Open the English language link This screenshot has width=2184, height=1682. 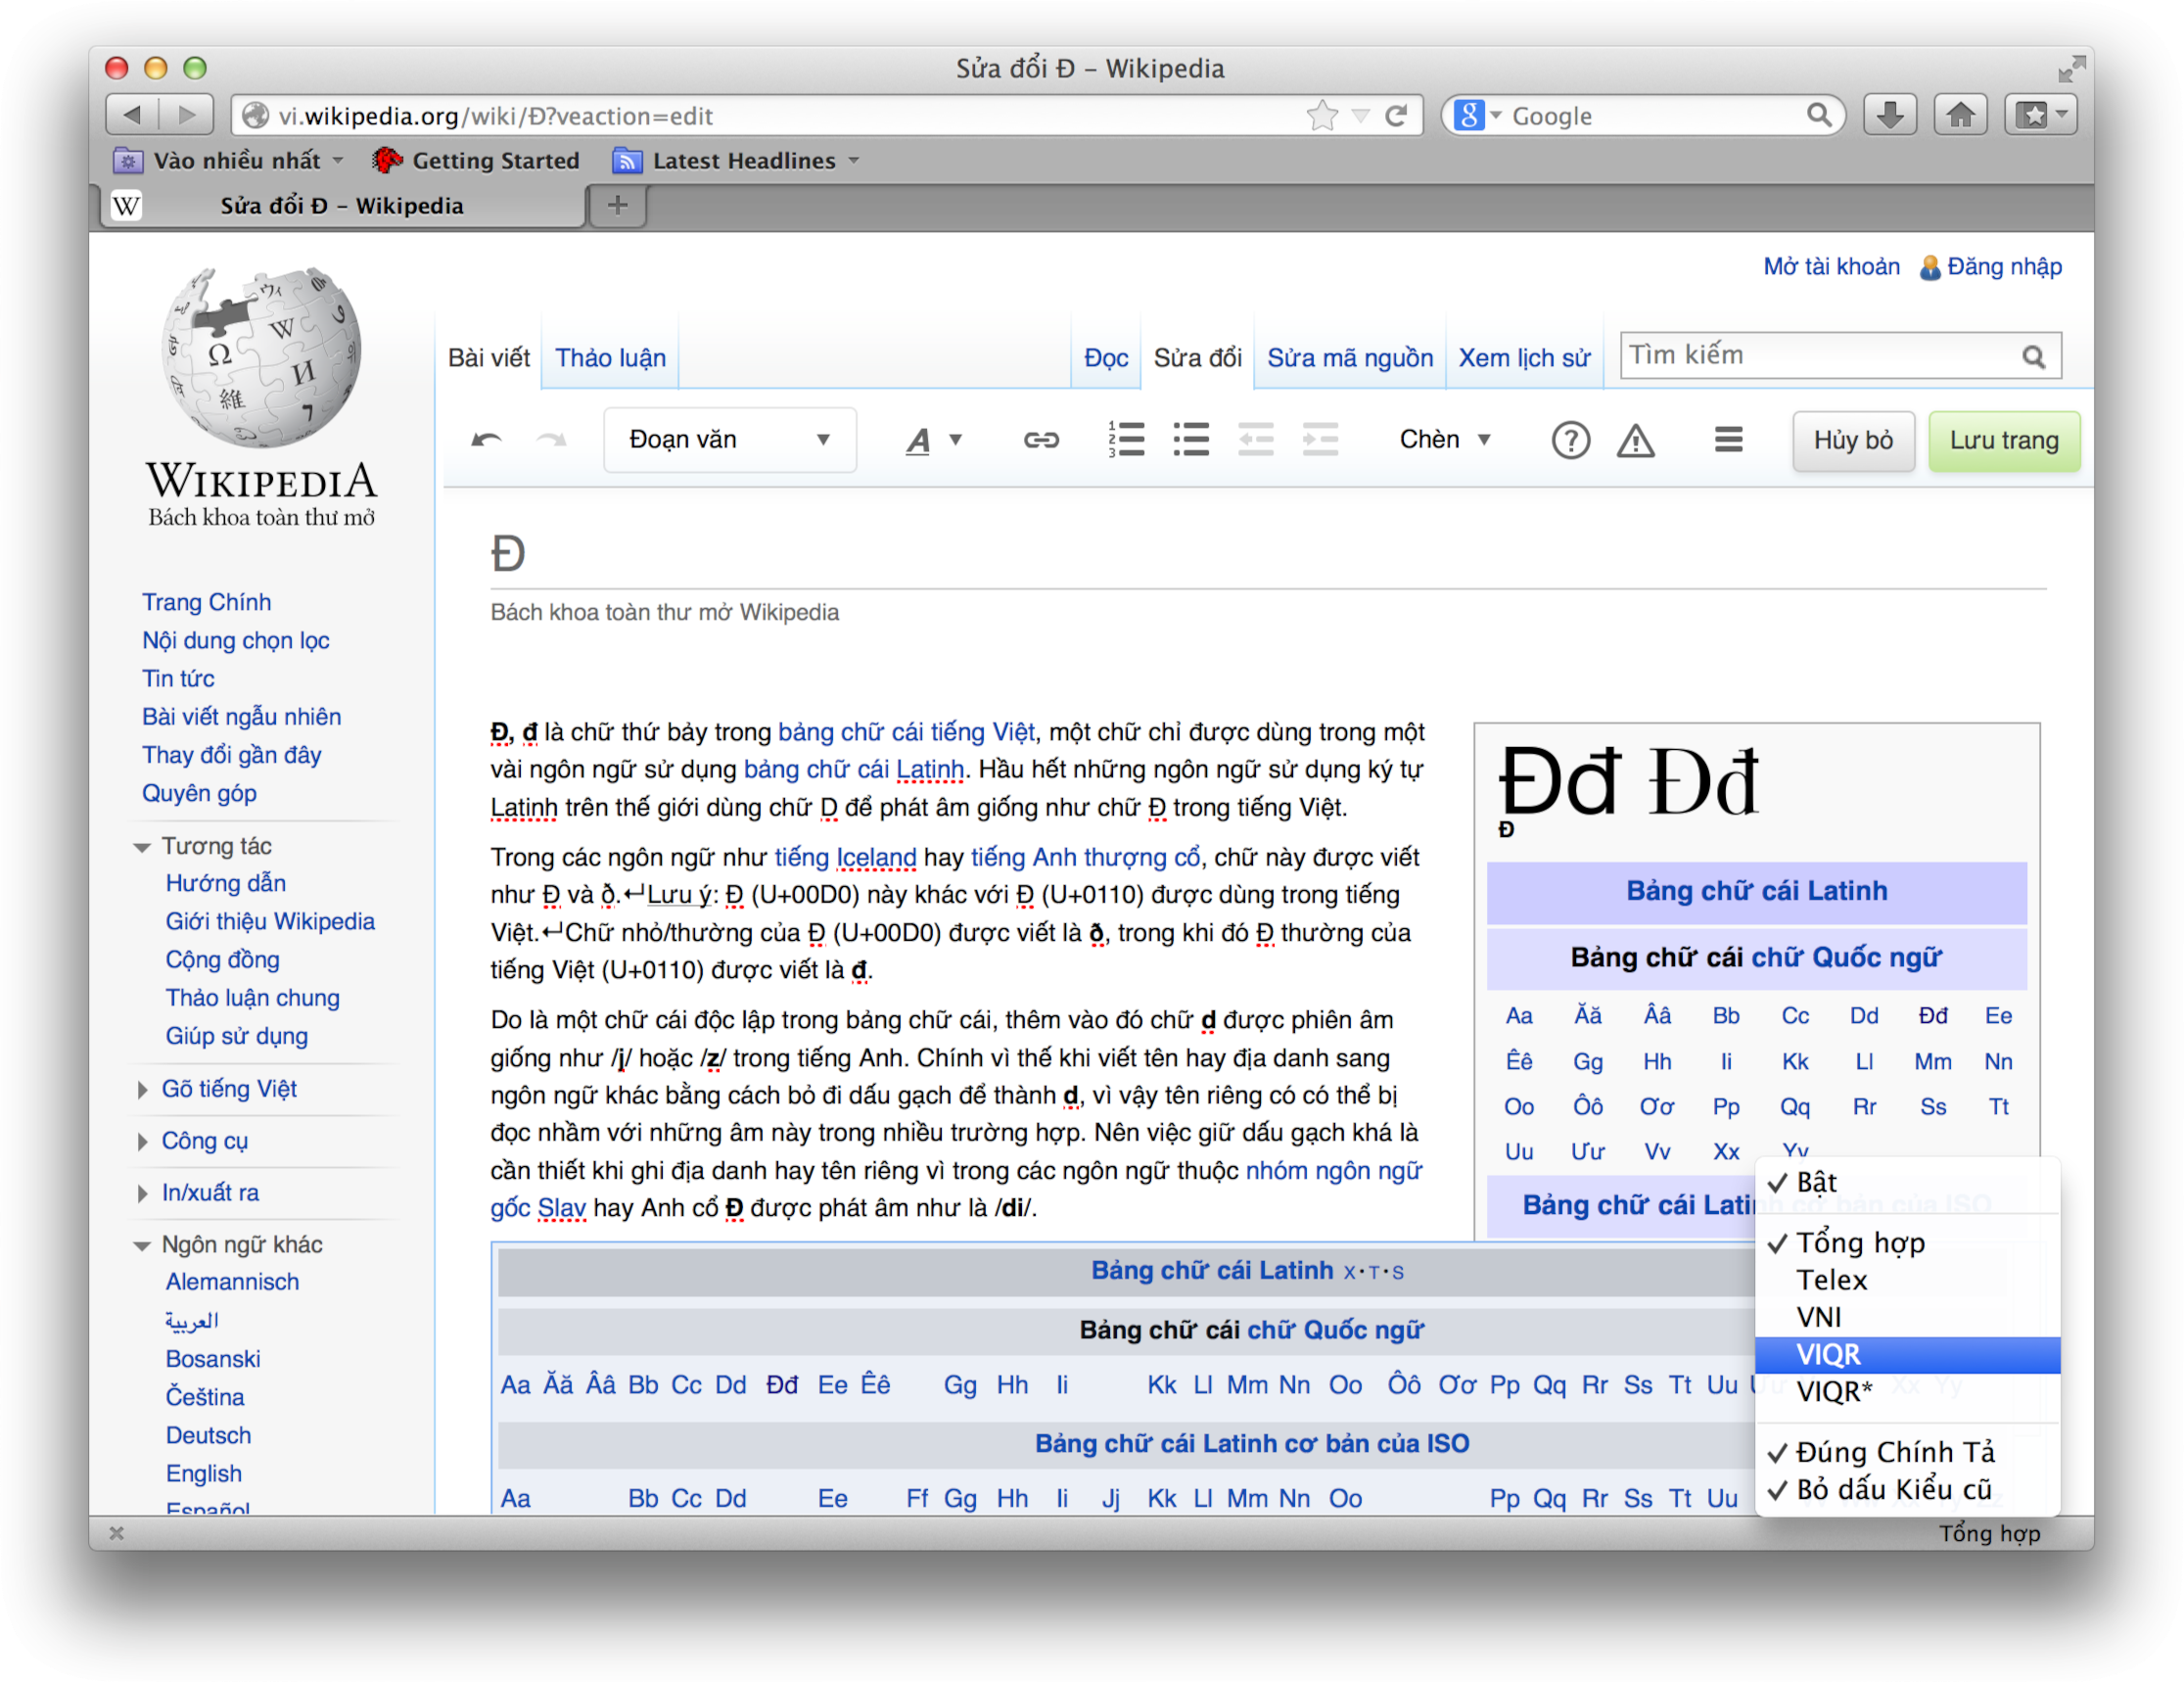click(x=203, y=1474)
